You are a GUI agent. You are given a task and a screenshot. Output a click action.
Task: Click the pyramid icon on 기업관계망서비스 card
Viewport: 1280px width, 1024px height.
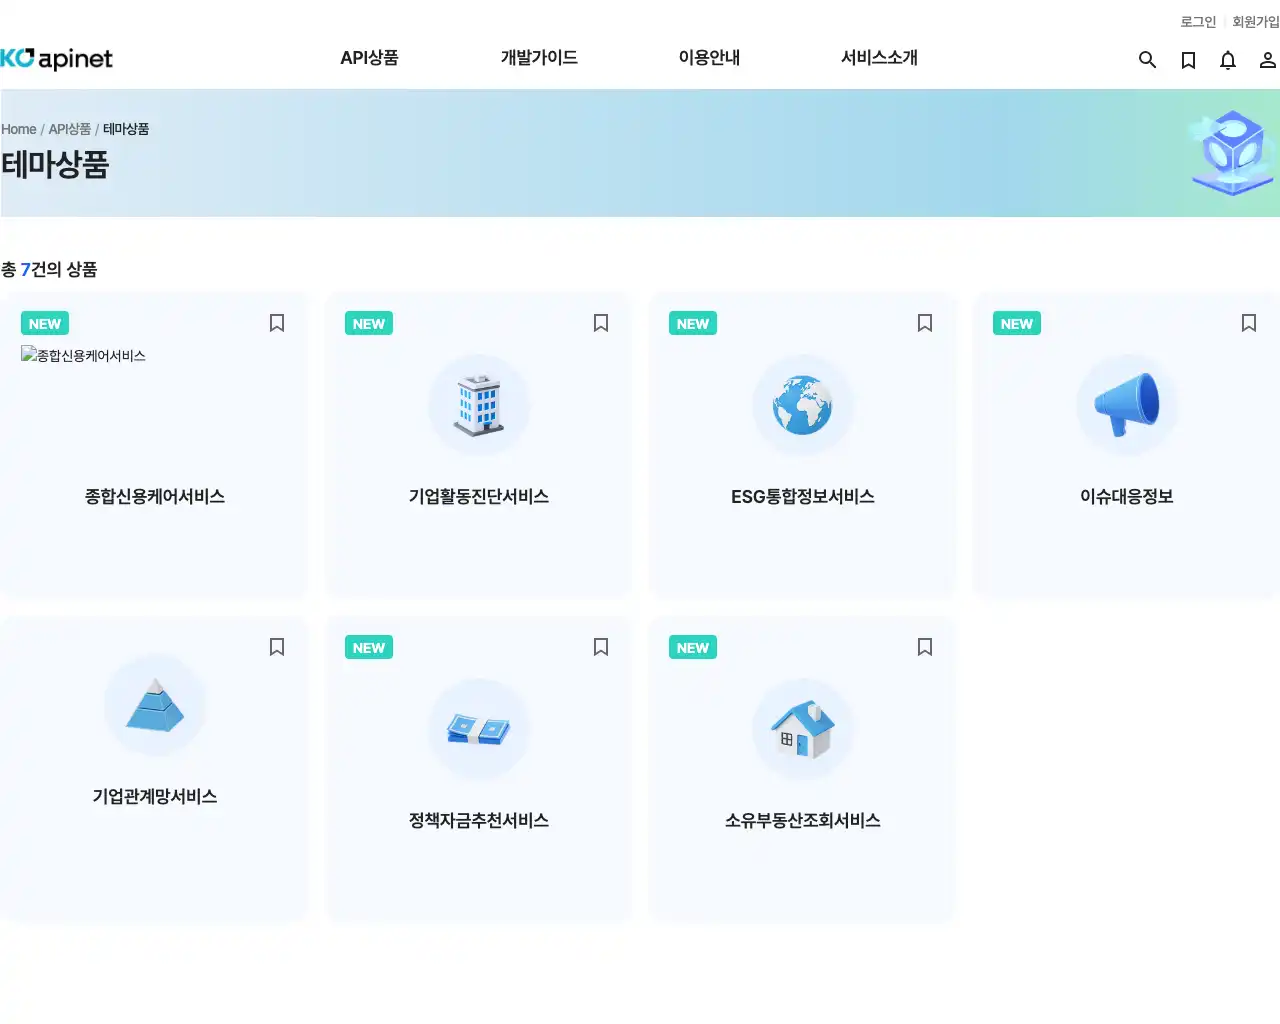coord(155,705)
